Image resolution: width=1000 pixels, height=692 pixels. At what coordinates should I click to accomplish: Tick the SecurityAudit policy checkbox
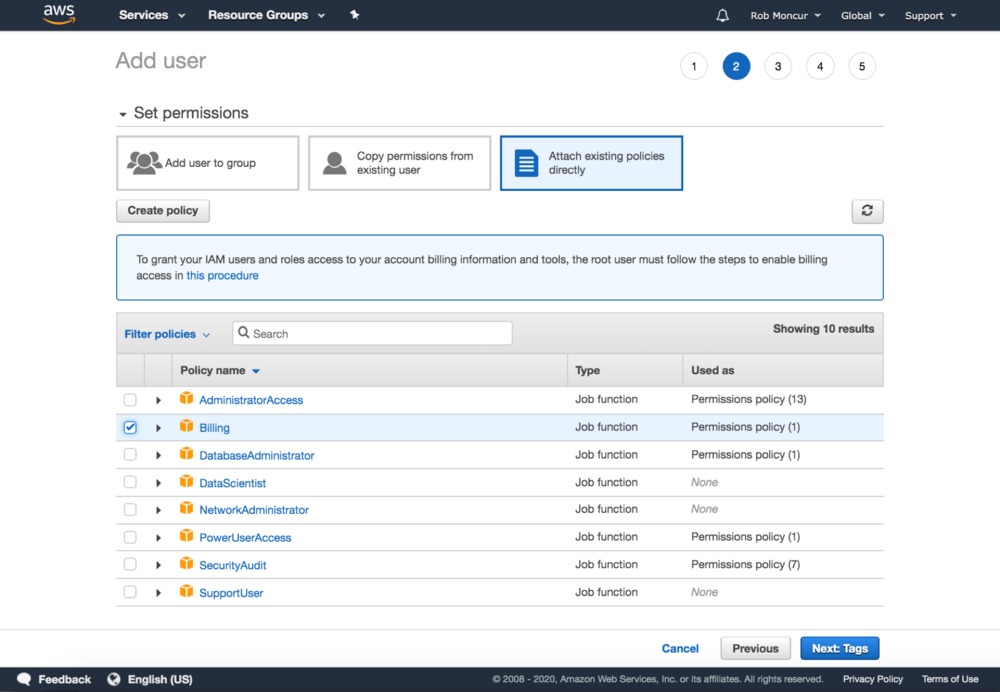(x=130, y=565)
